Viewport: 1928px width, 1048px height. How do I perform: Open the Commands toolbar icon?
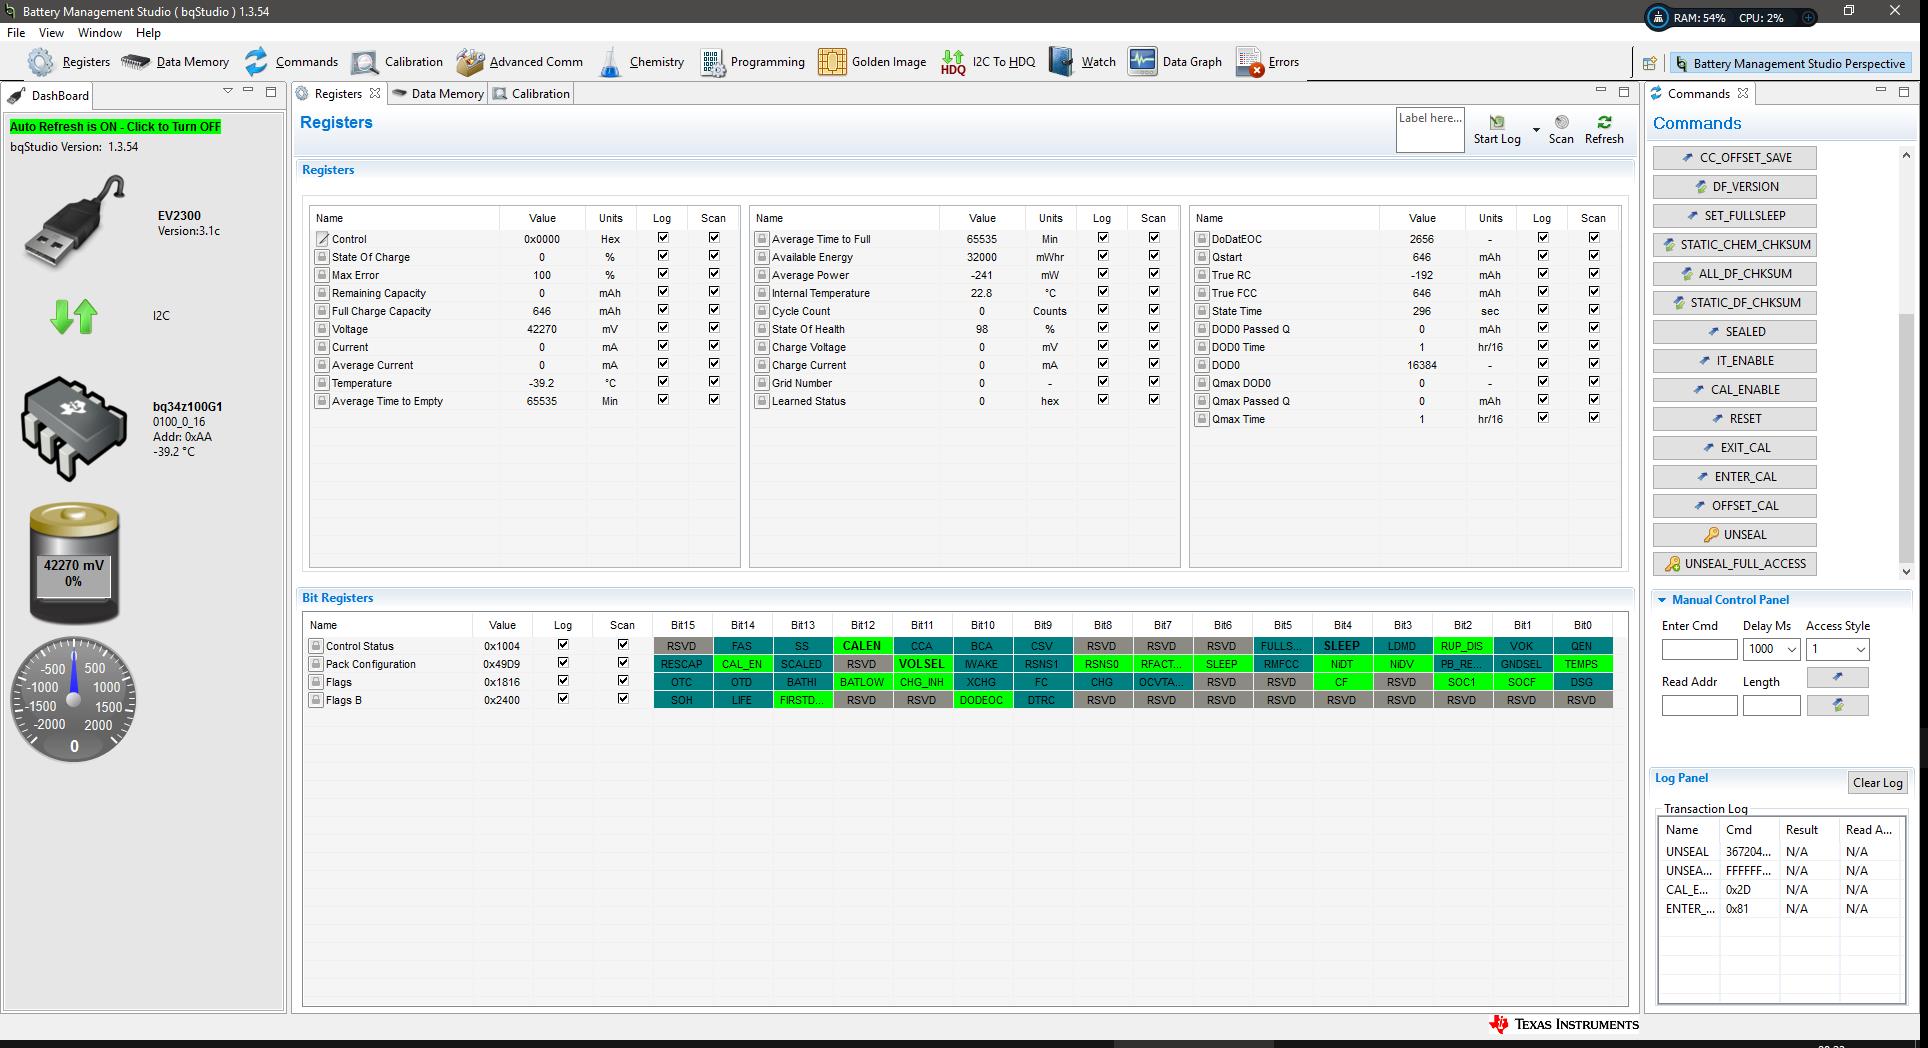coord(257,62)
